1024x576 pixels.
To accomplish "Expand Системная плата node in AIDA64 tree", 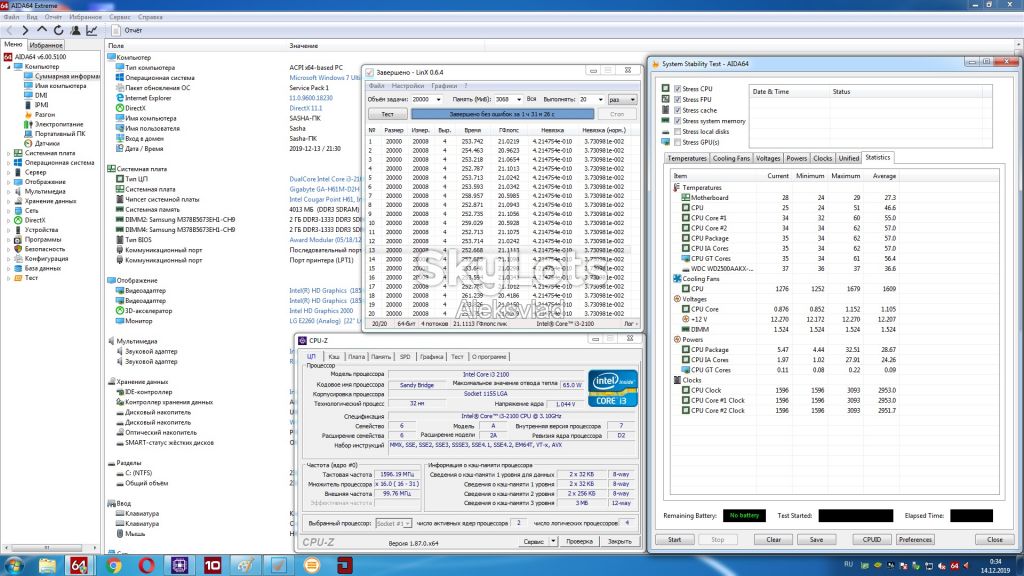I will point(8,153).
